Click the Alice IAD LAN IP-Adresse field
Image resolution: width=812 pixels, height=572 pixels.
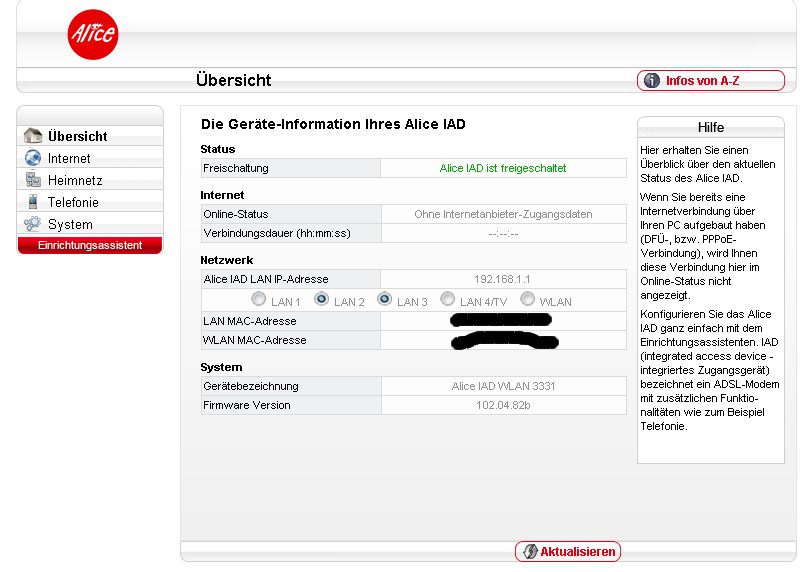(504, 279)
